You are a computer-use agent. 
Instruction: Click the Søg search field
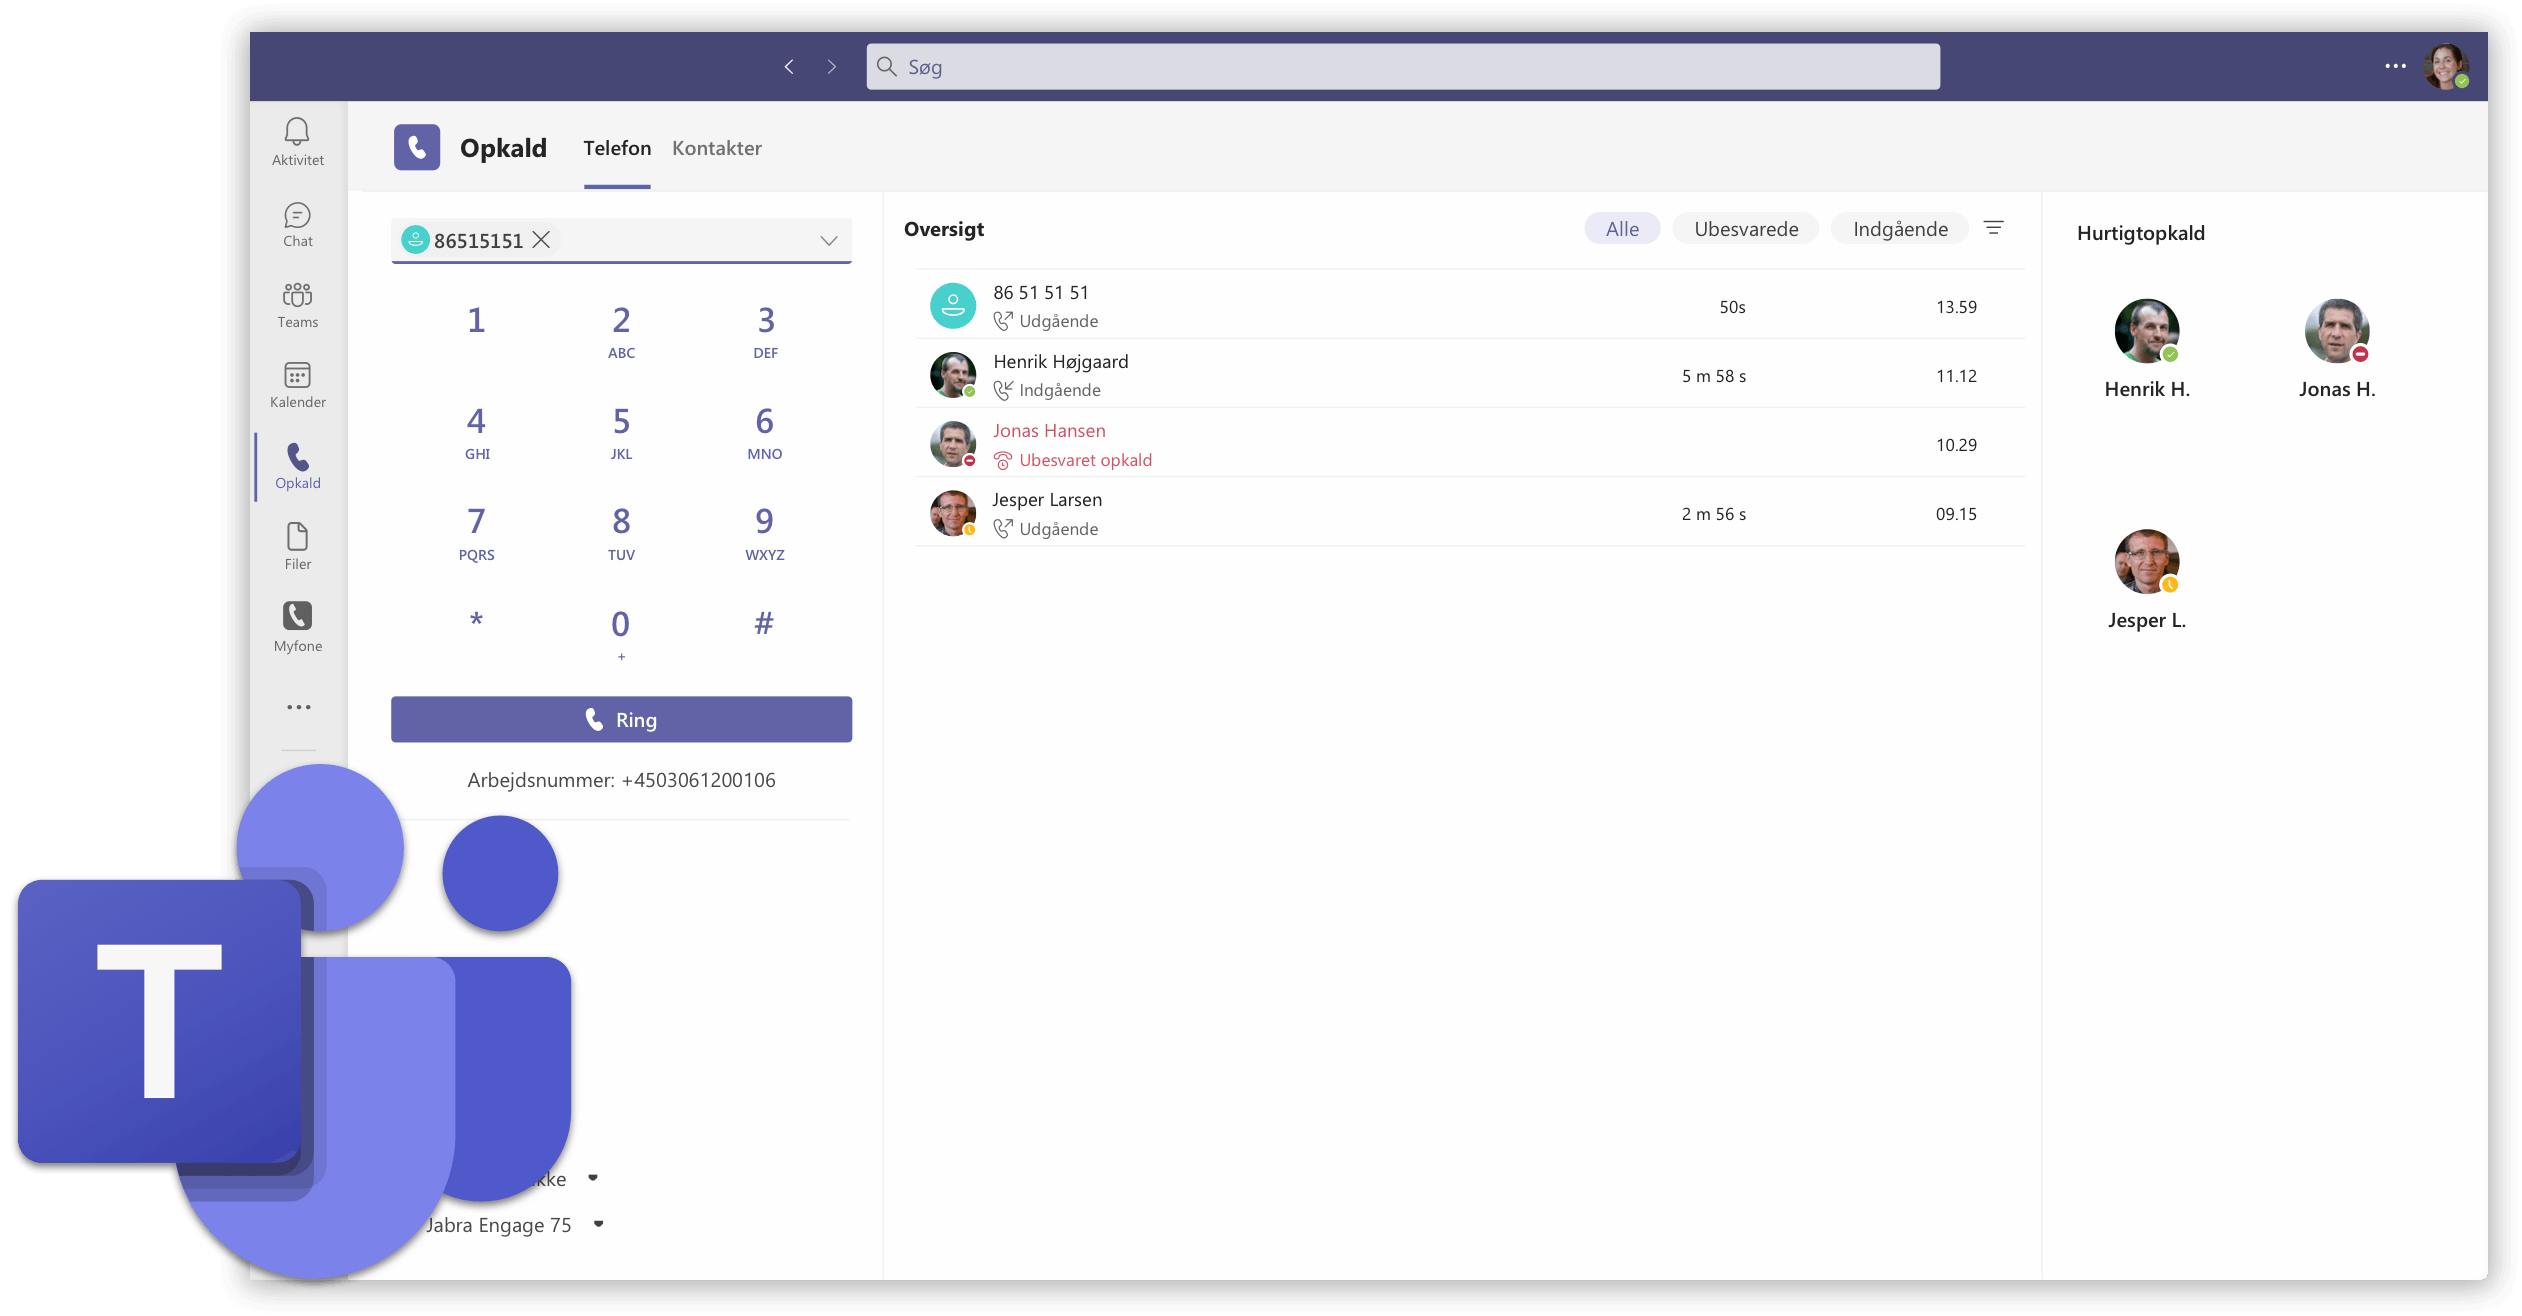click(x=1403, y=67)
